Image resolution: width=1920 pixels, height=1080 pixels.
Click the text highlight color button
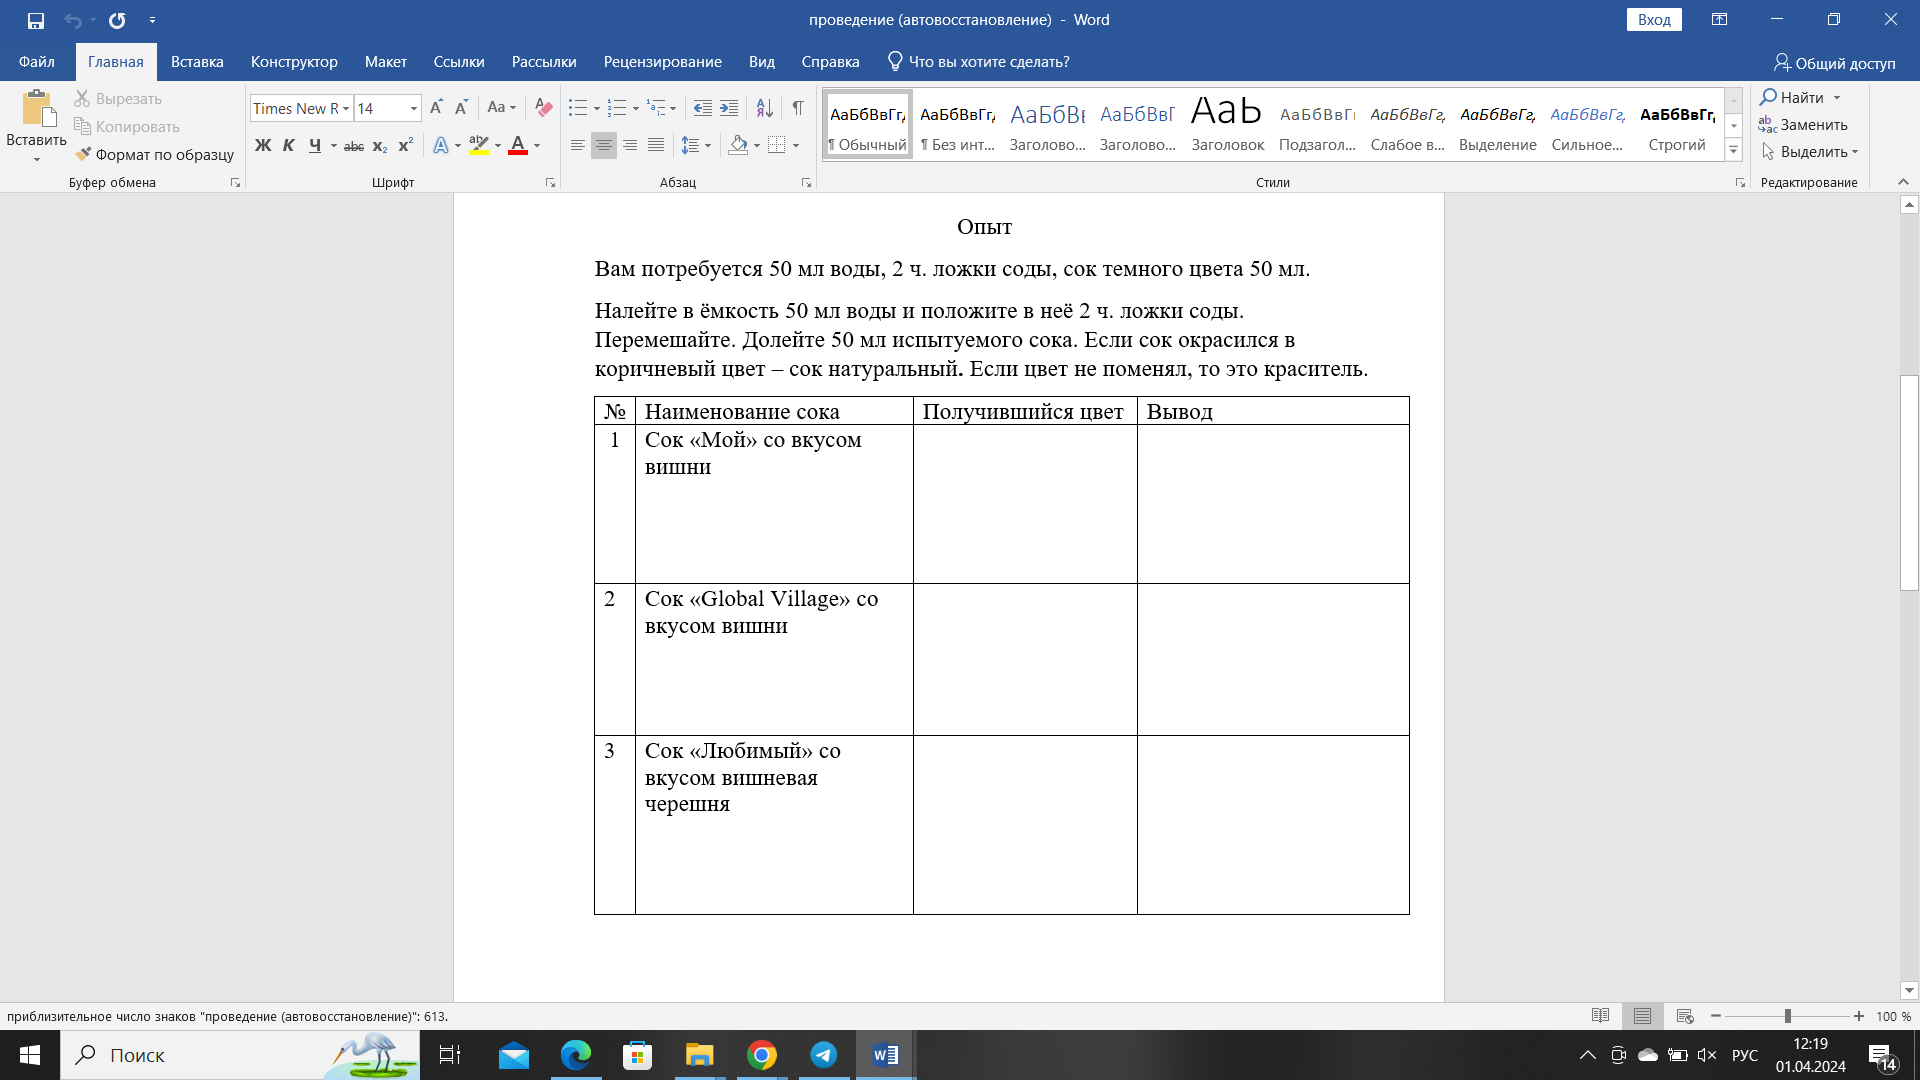[x=479, y=146]
